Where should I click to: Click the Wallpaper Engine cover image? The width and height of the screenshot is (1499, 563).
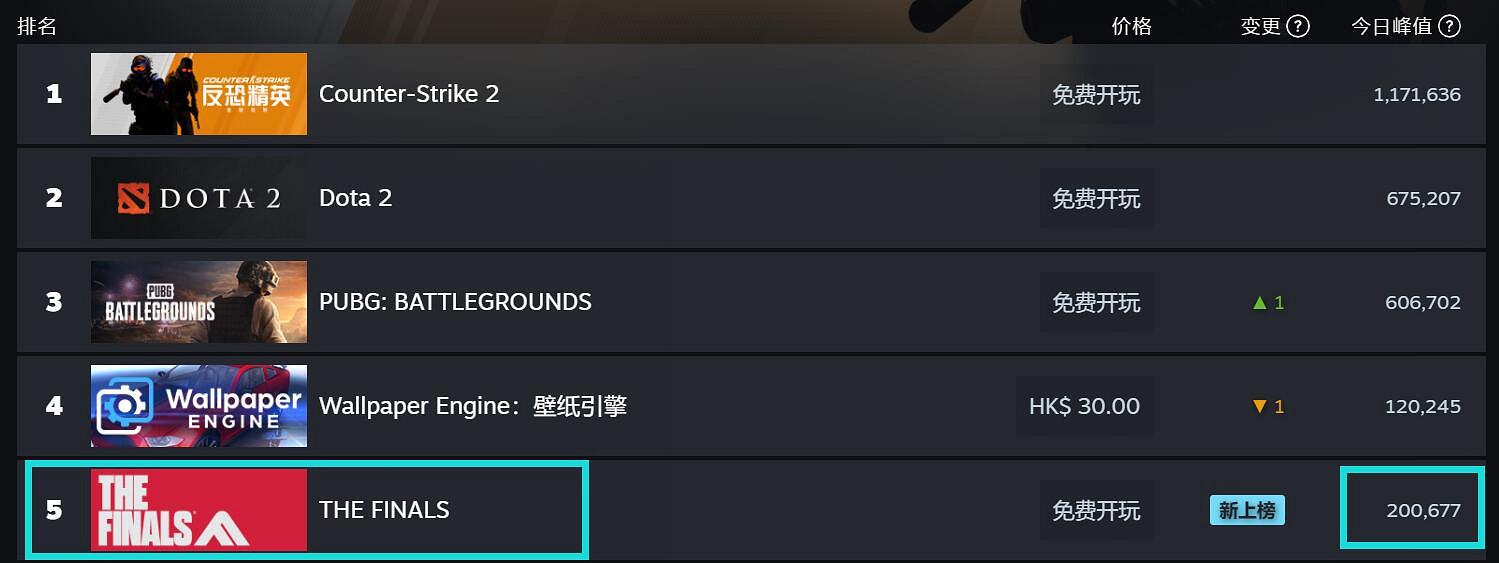pos(199,406)
